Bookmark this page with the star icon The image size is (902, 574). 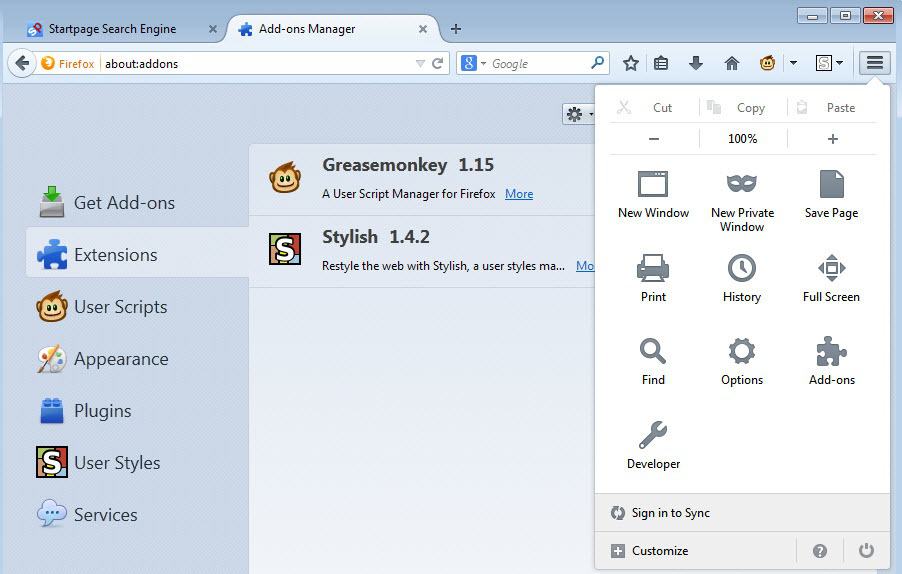pyautogui.click(x=631, y=63)
